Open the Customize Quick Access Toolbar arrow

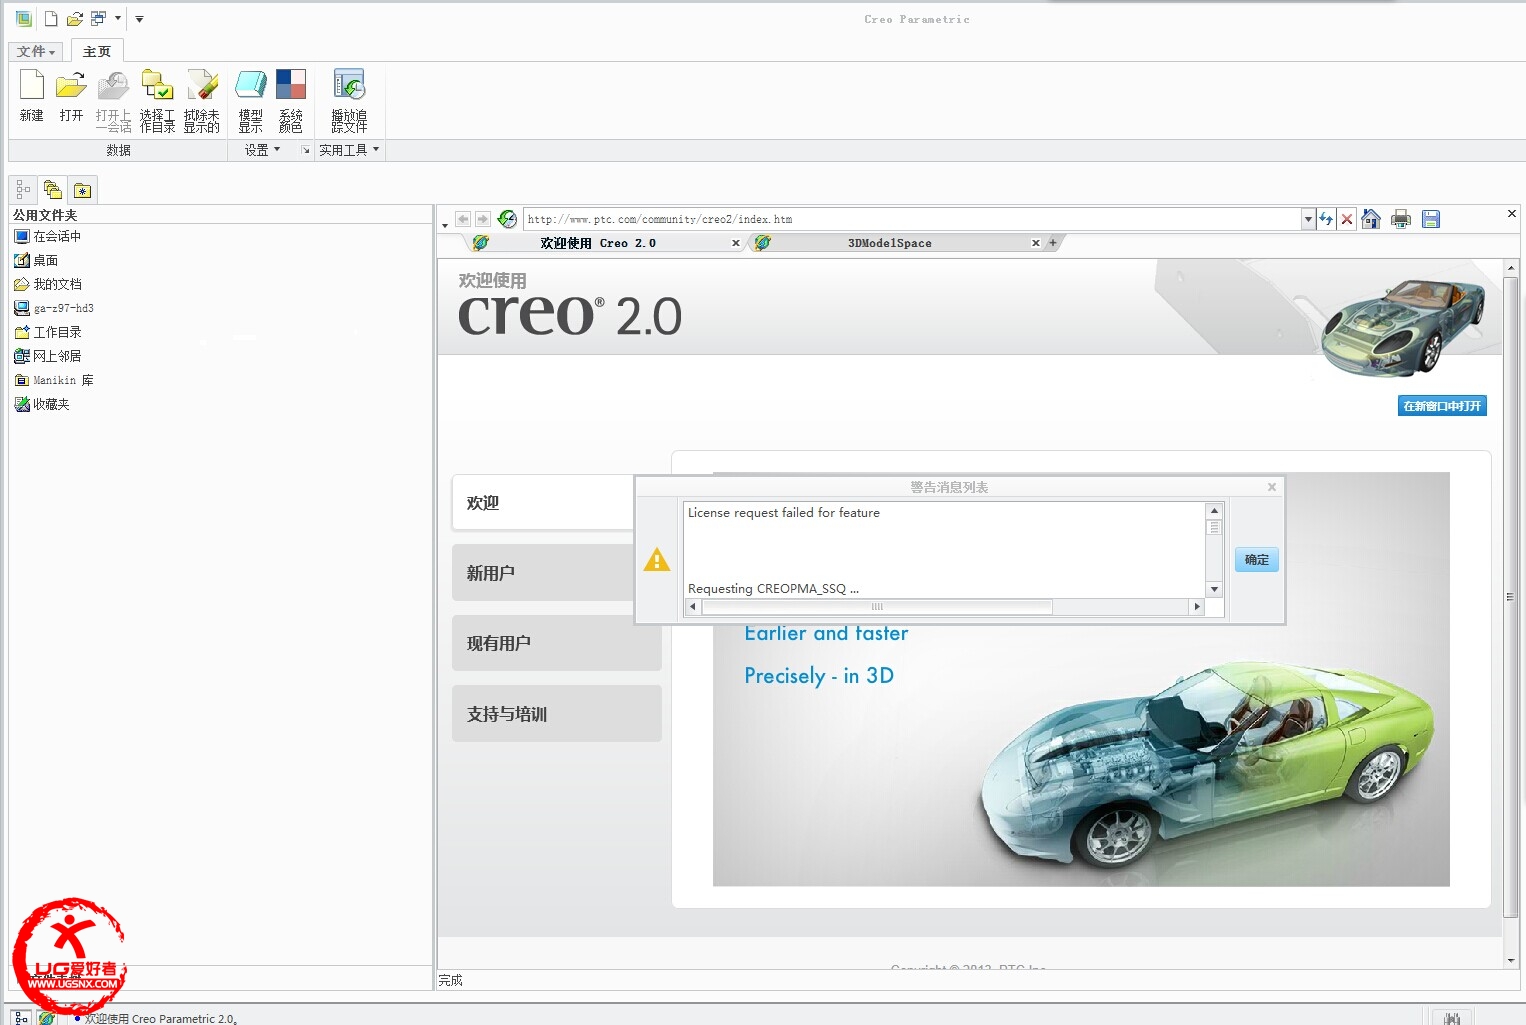[x=139, y=19]
